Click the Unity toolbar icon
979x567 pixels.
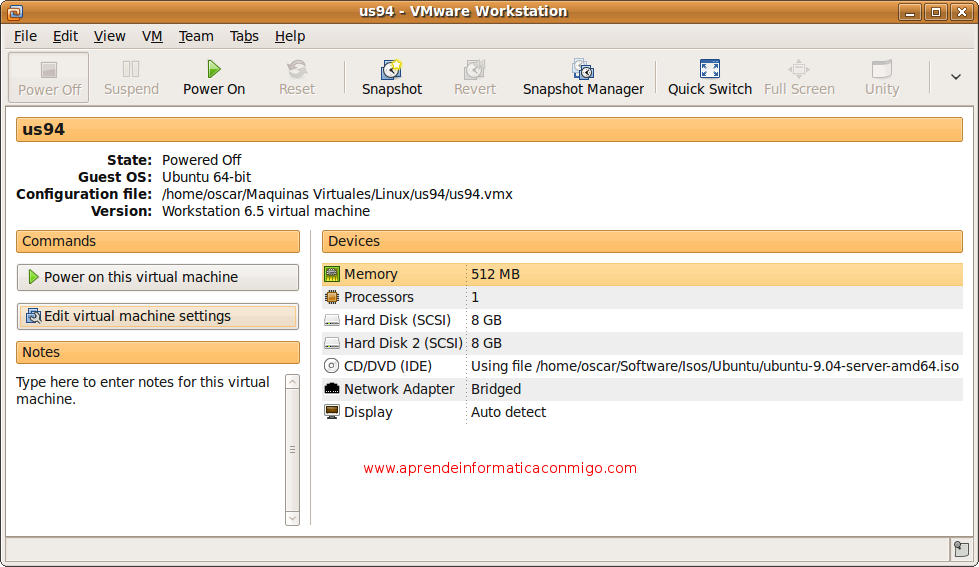point(882,69)
